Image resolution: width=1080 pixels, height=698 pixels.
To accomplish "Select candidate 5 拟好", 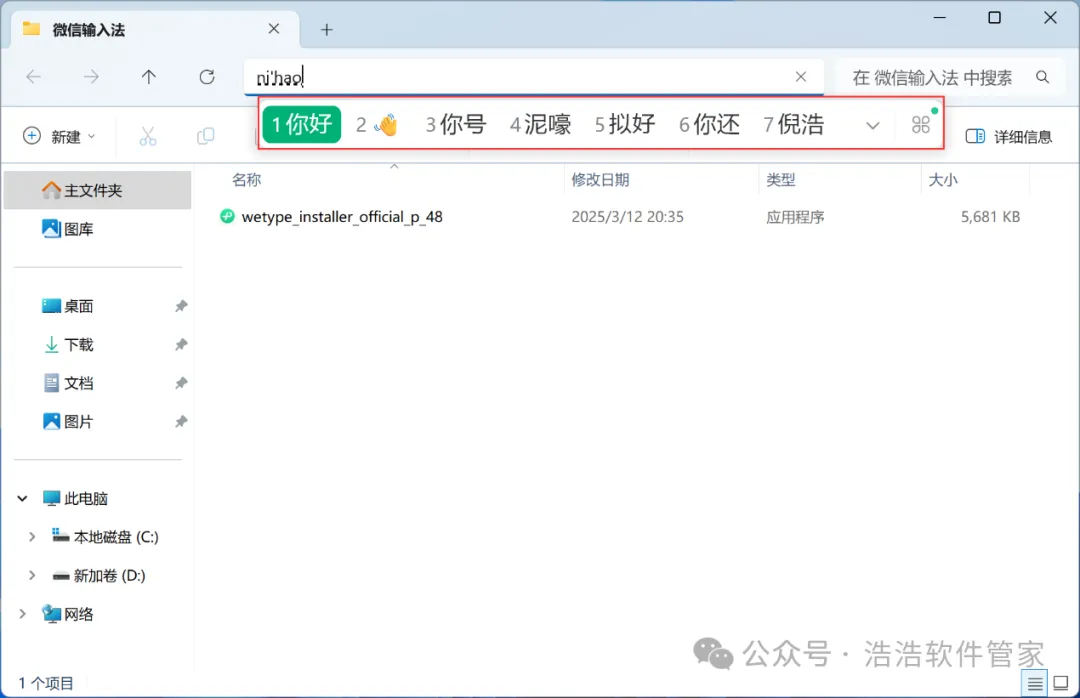I will pyautogui.click(x=625, y=125).
